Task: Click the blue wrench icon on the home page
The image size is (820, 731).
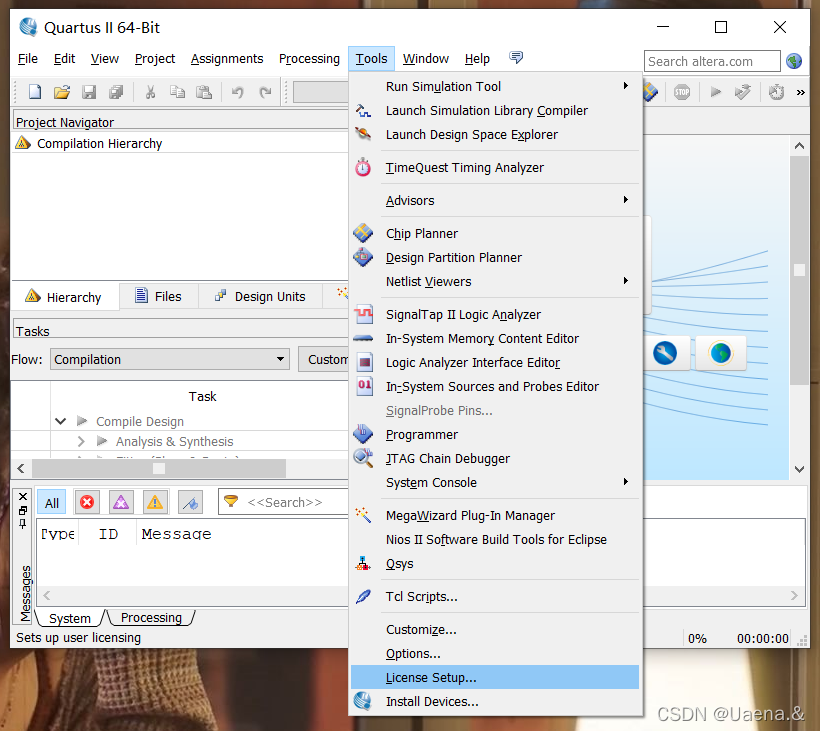Action: coord(665,353)
